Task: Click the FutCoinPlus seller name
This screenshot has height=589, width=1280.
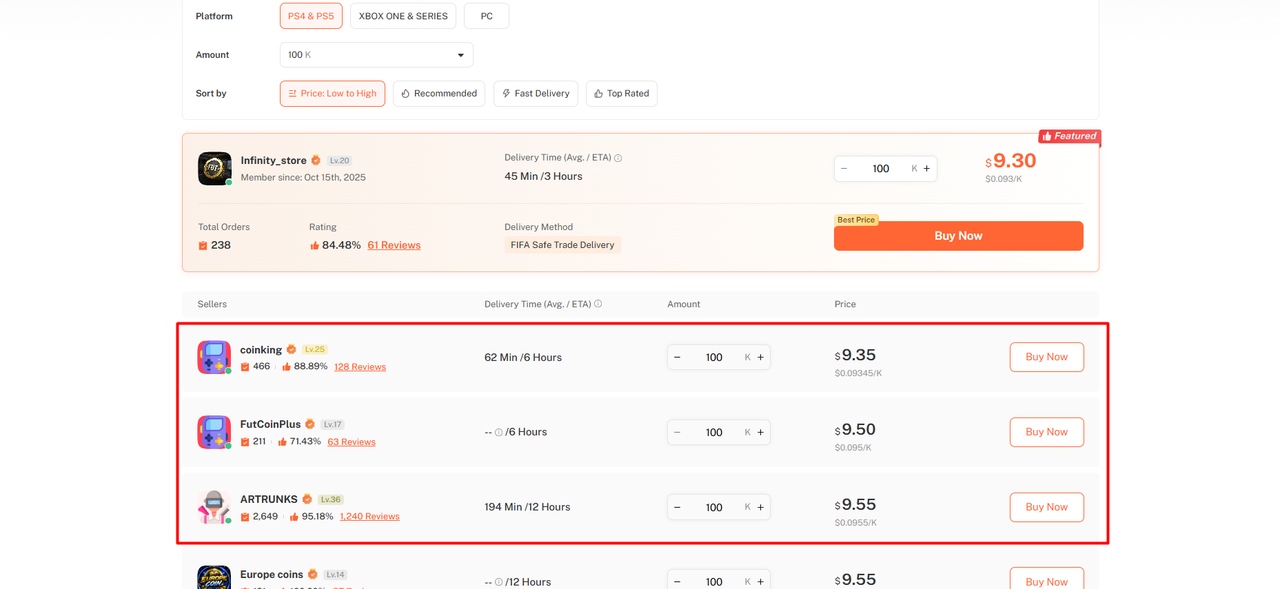Action: 270,424
